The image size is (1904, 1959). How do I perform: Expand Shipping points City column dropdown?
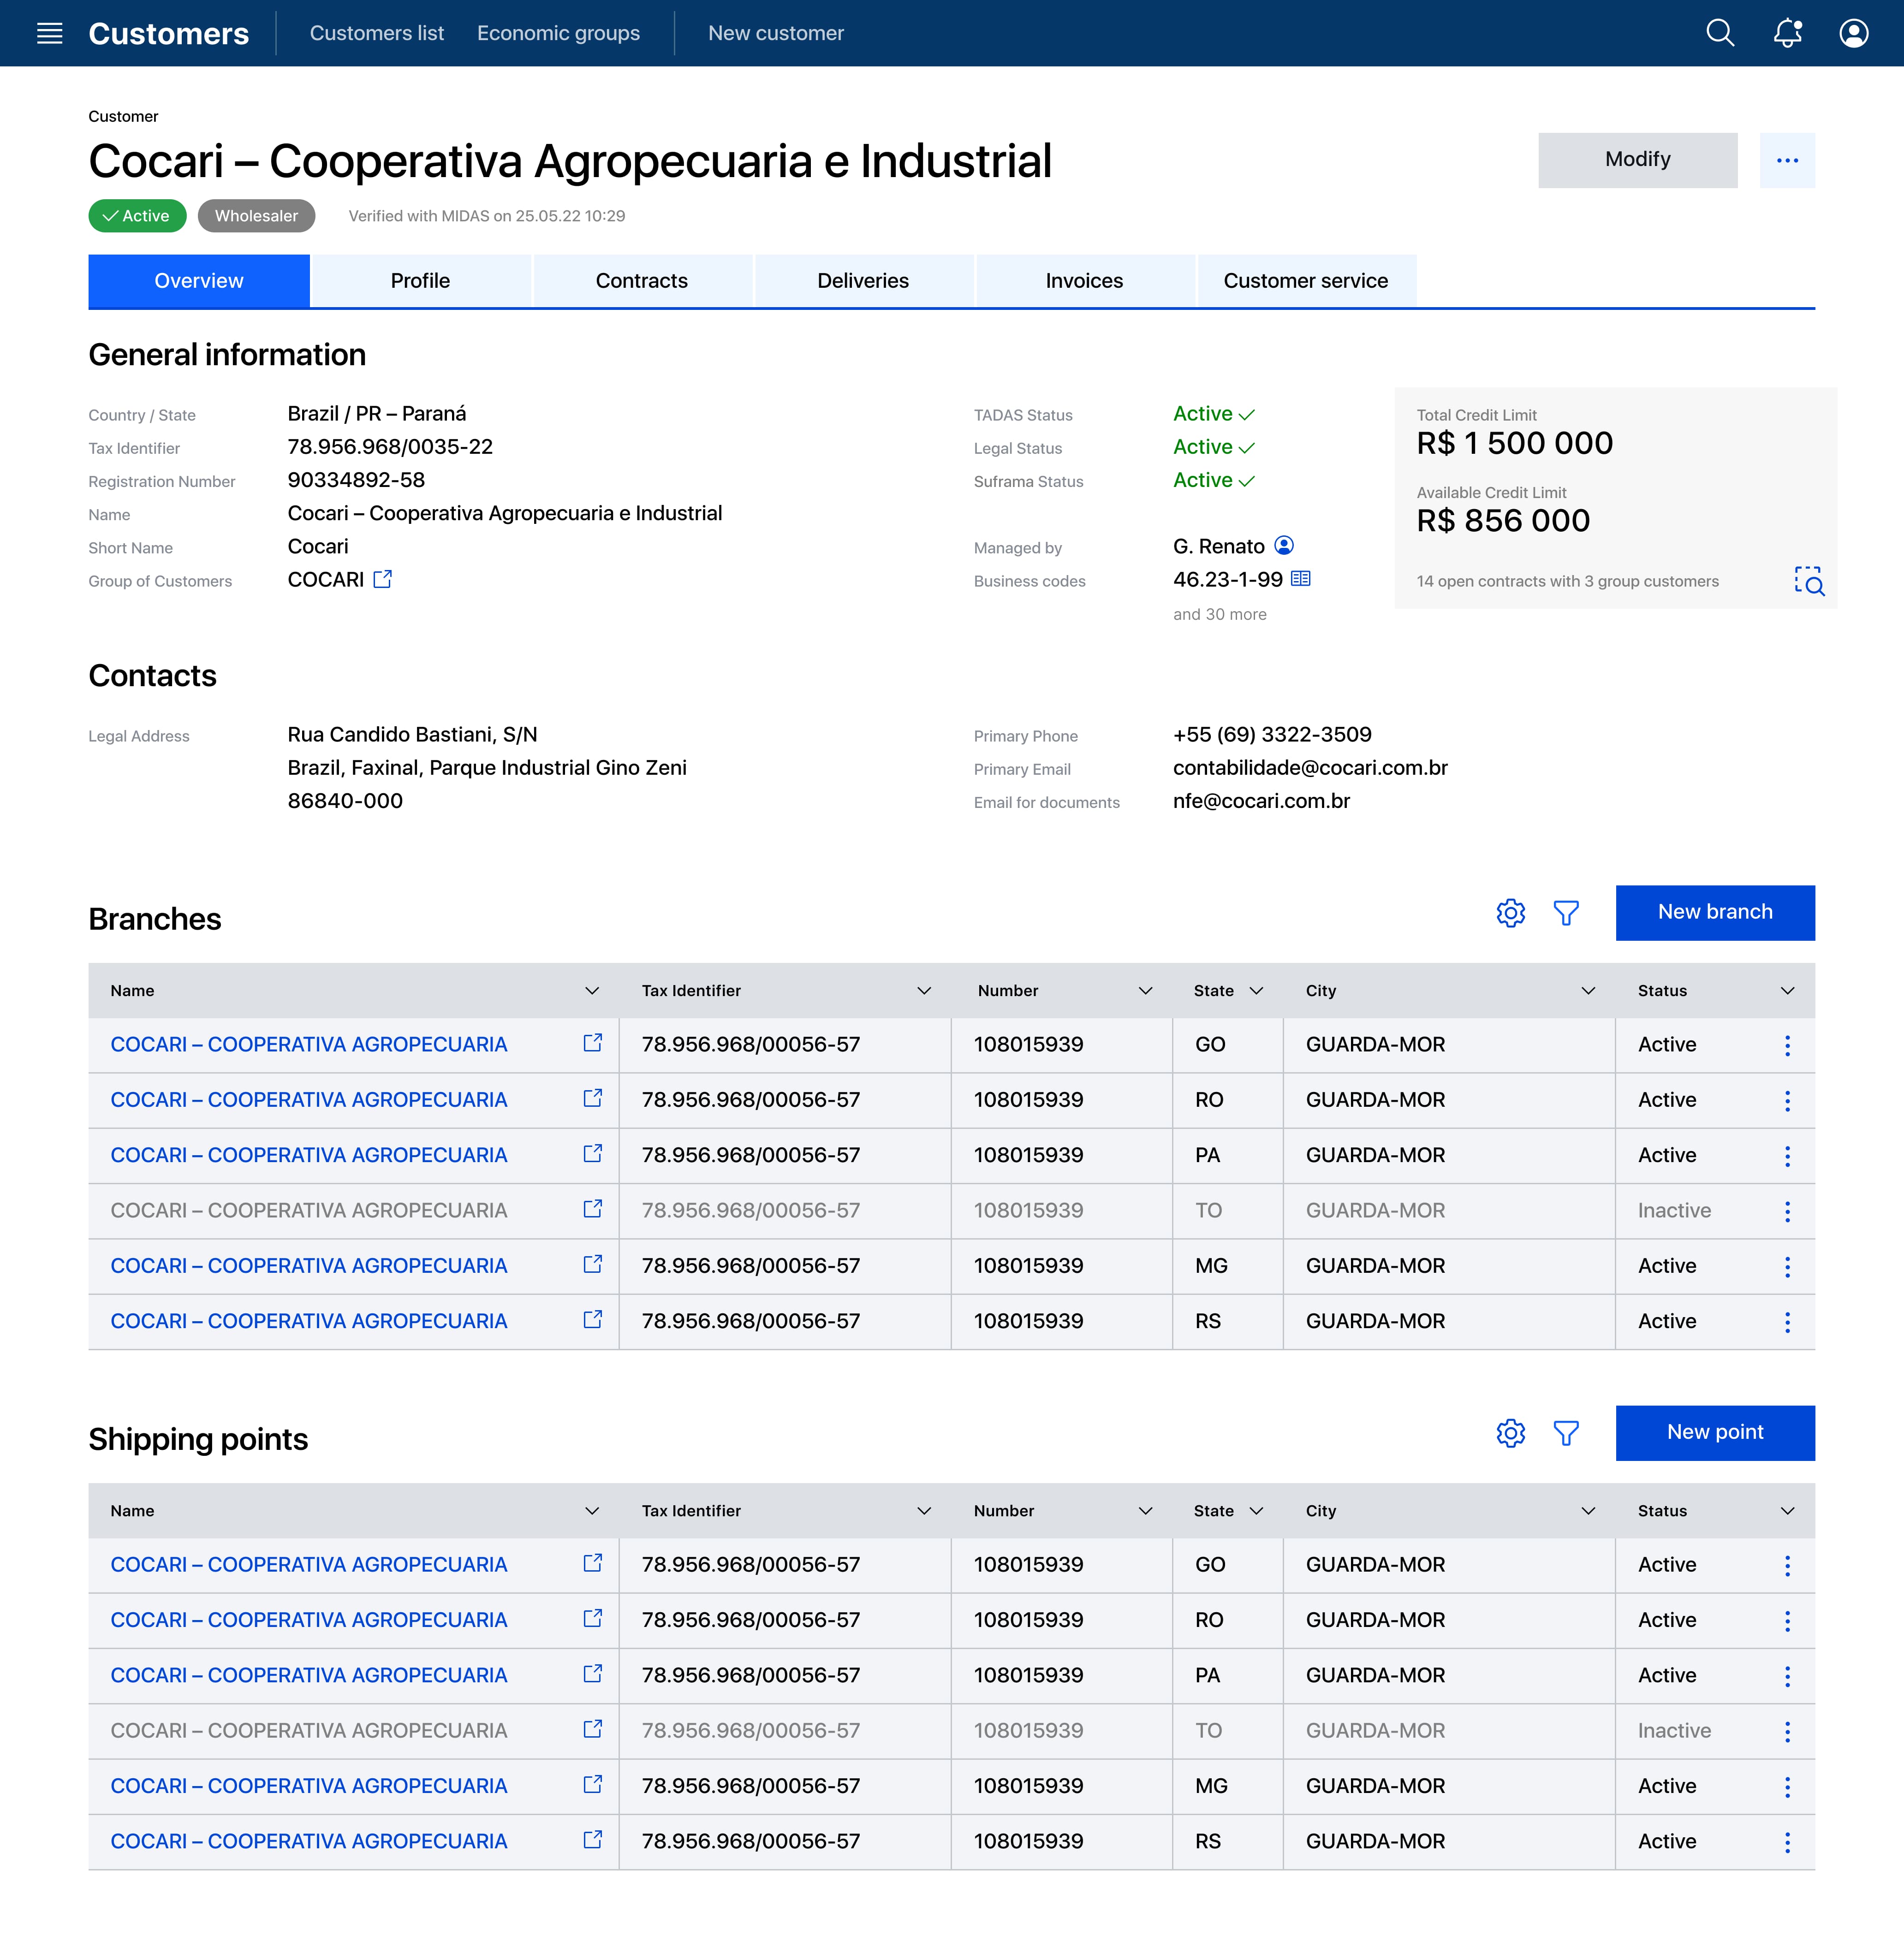pos(1588,1511)
